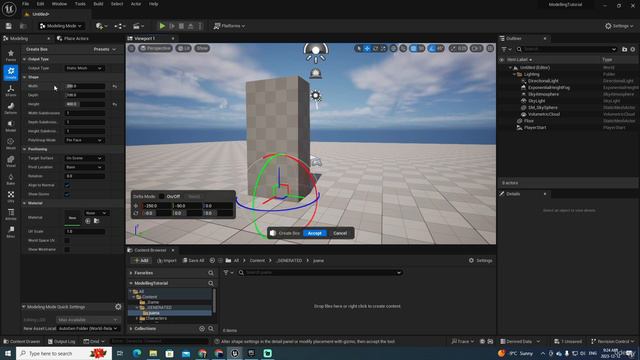The image size is (640, 360).
Task: Enable the World Space UV checkbox
Action: pyautogui.click(x=67, y=240)
